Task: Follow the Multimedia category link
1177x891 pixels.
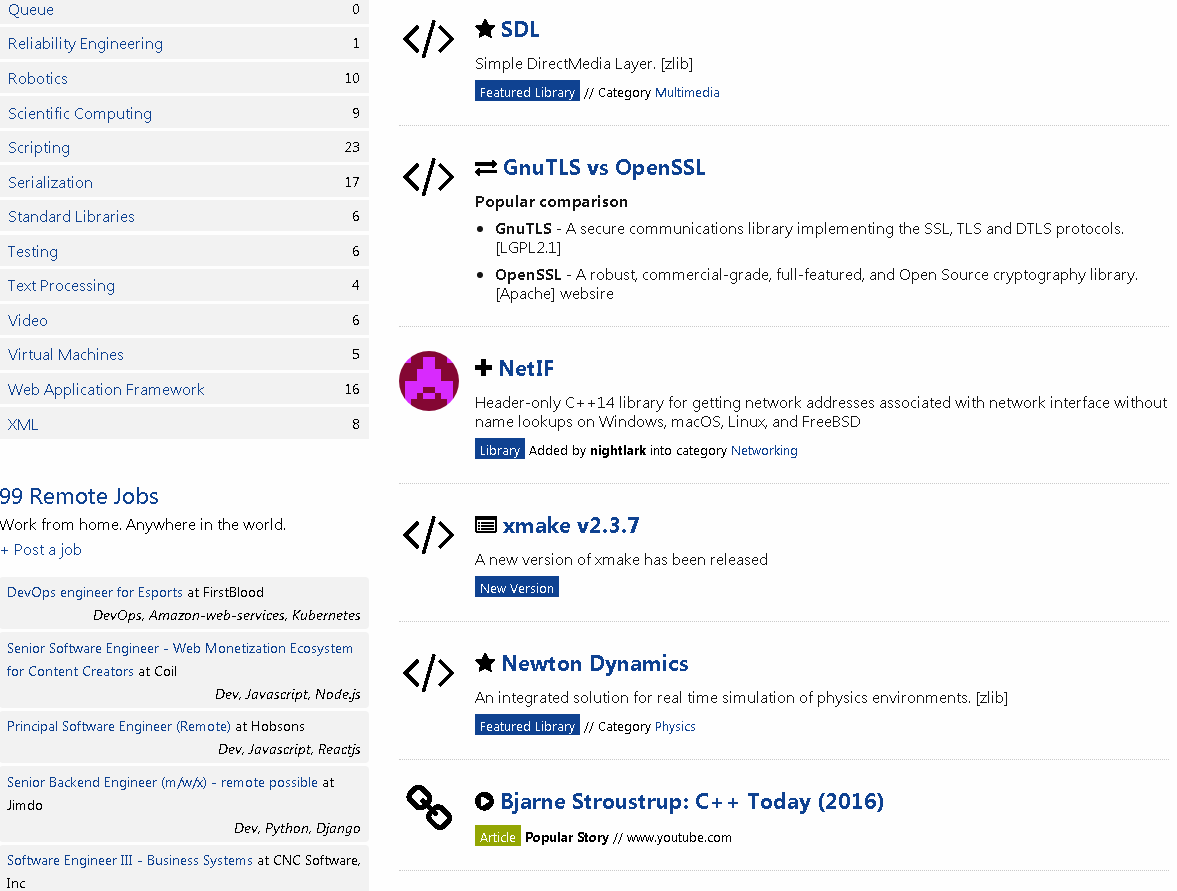Action: click(687, 92)
